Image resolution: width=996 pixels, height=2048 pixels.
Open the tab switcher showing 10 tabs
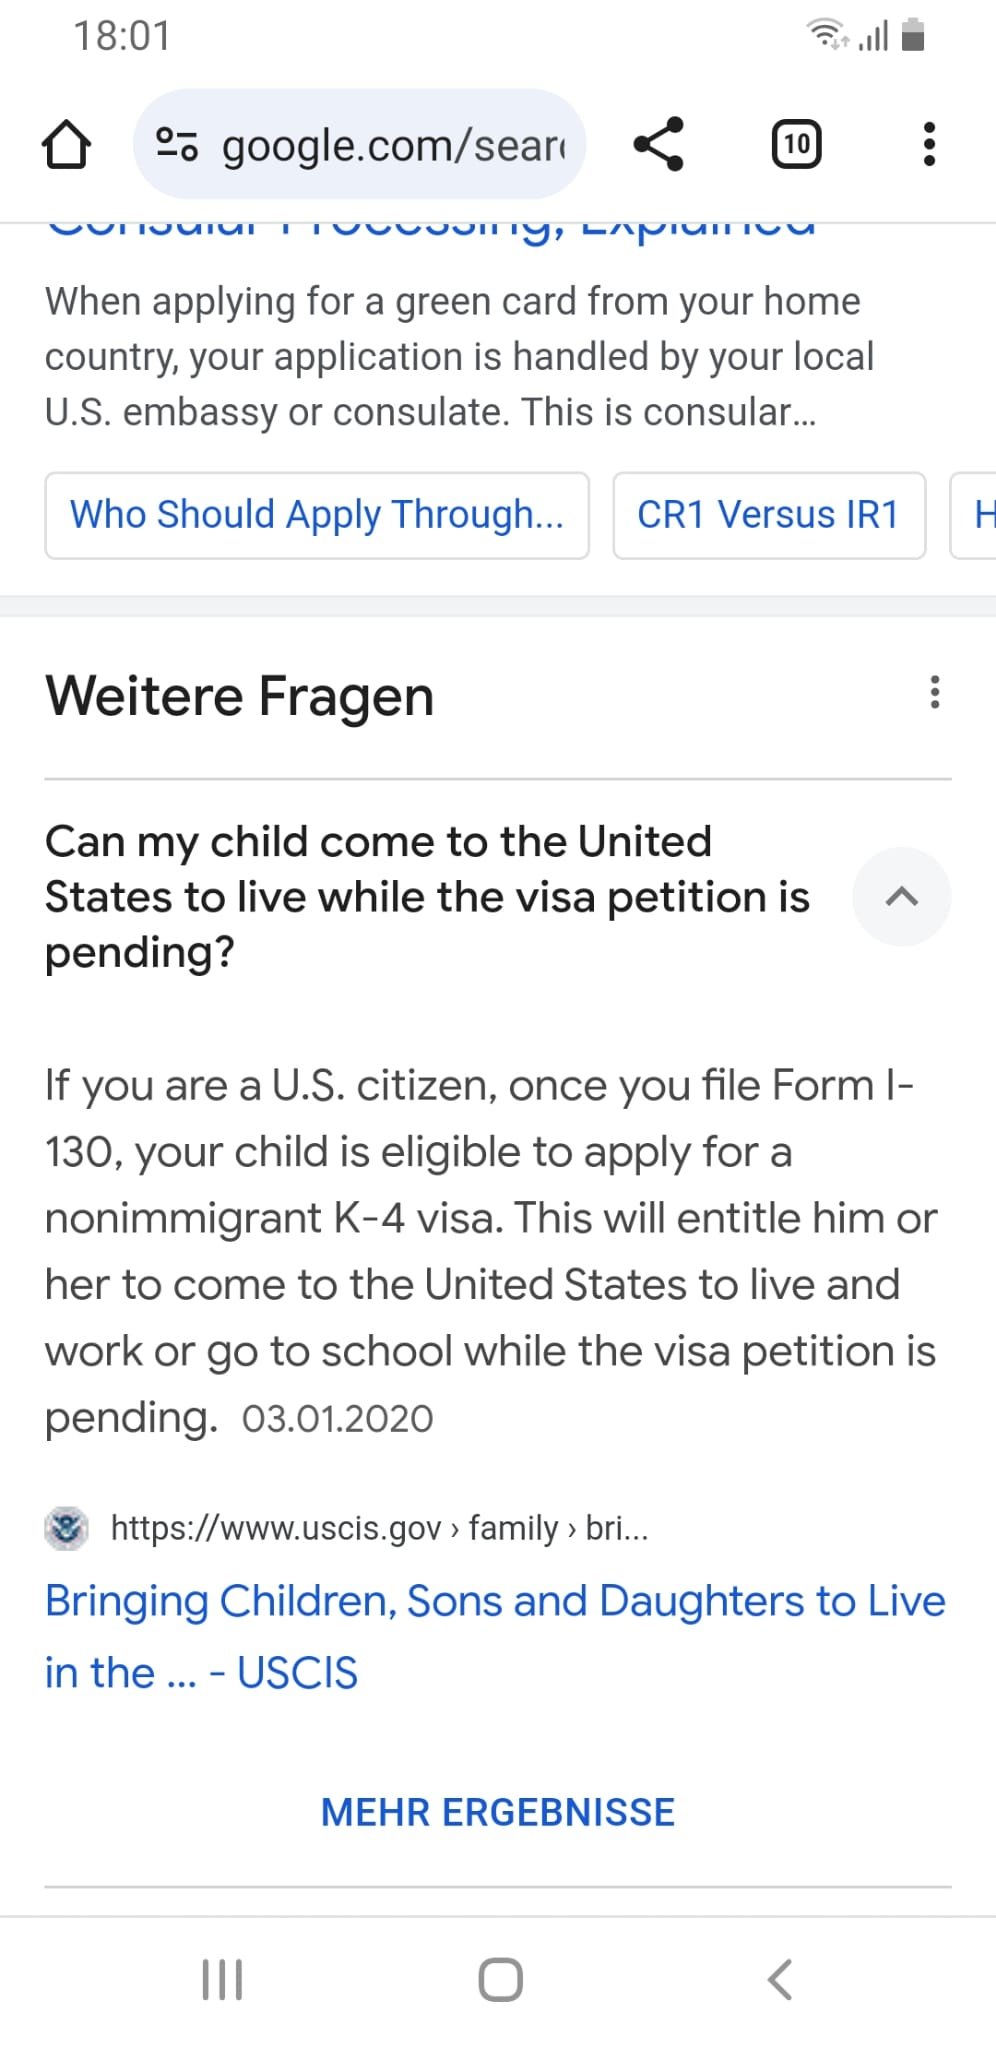pos(796,145)
